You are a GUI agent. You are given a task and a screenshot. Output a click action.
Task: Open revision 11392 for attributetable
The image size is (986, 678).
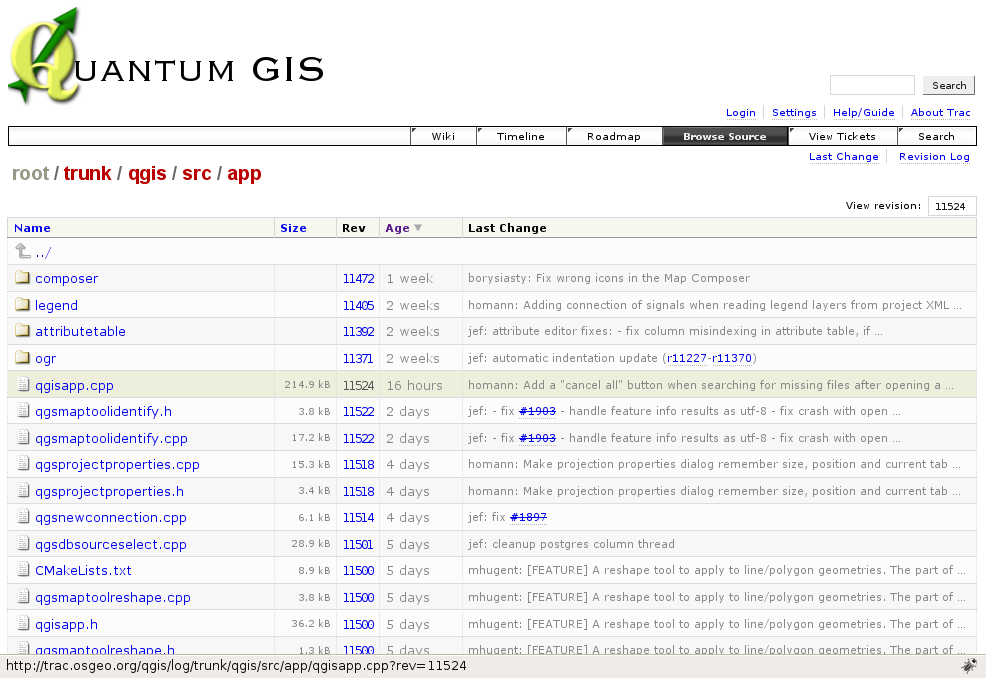(x=358, y=331)
